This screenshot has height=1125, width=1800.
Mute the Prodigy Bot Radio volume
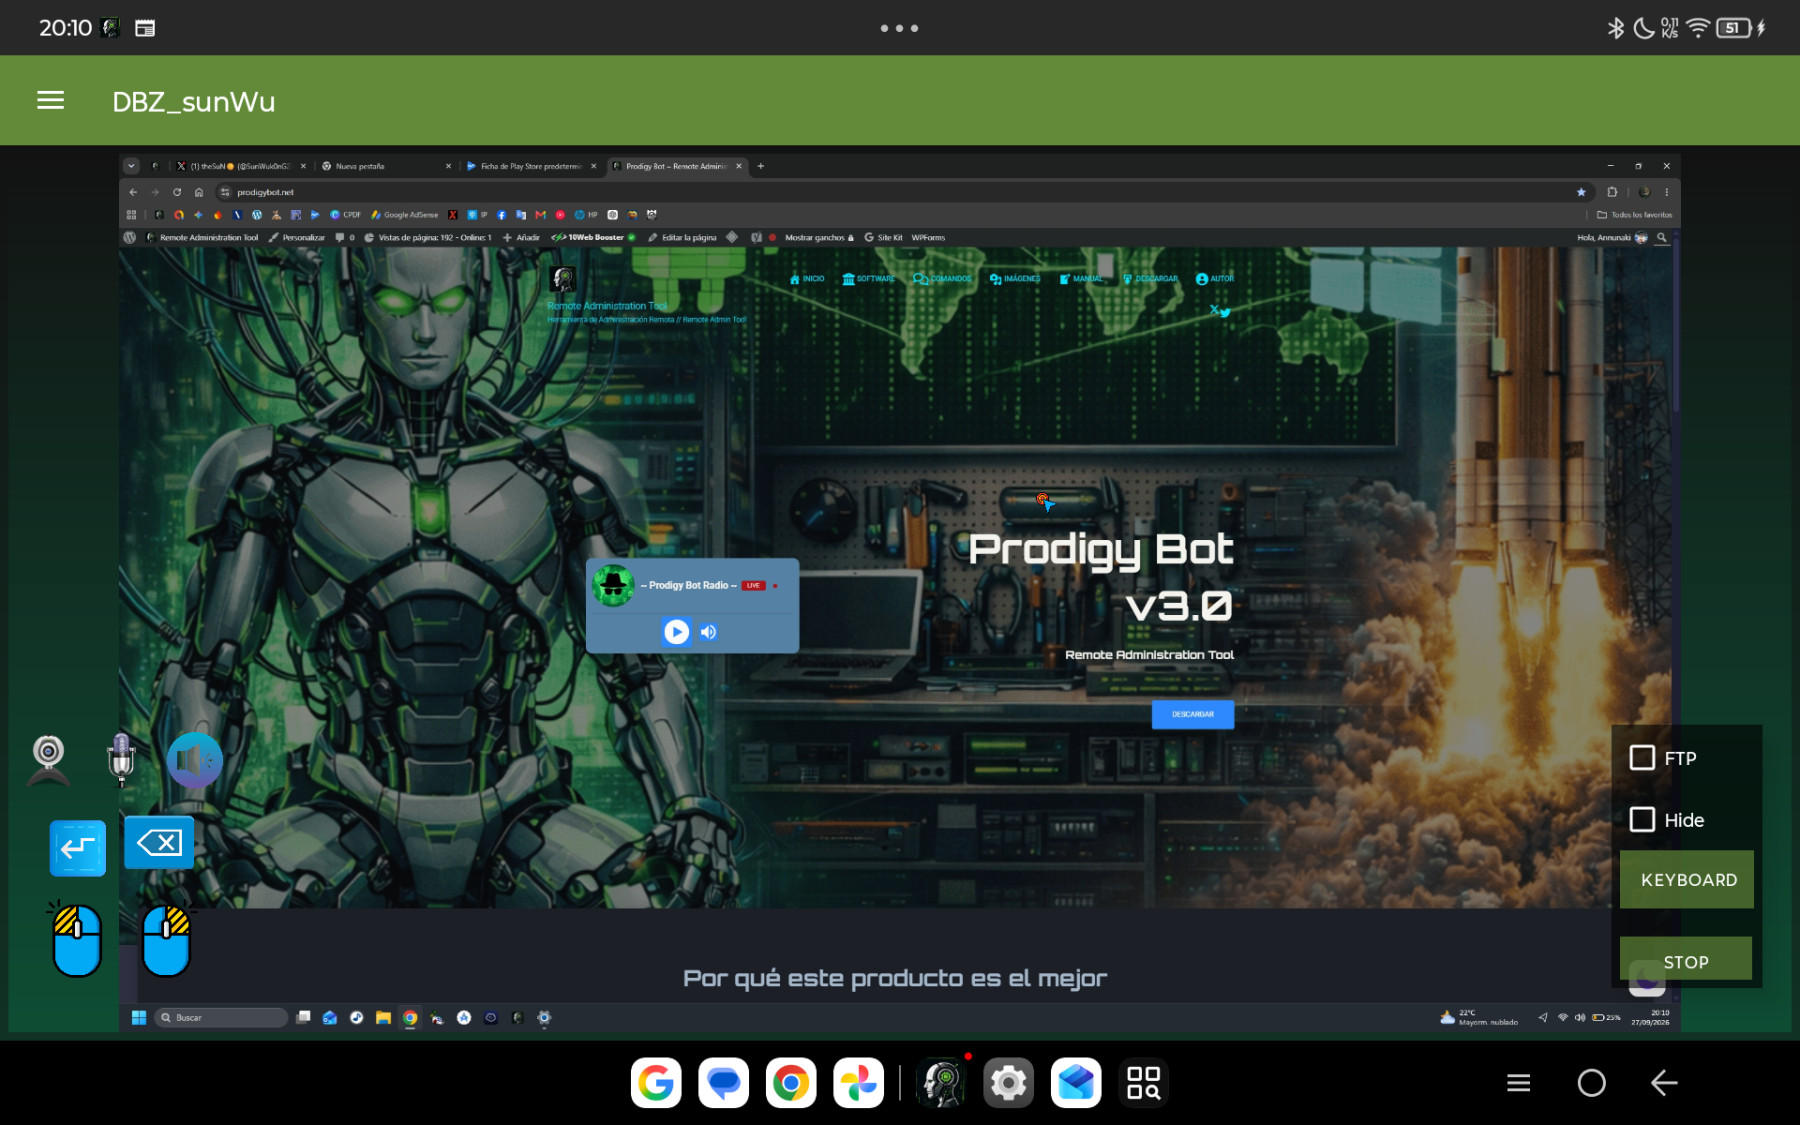[709, 632]
